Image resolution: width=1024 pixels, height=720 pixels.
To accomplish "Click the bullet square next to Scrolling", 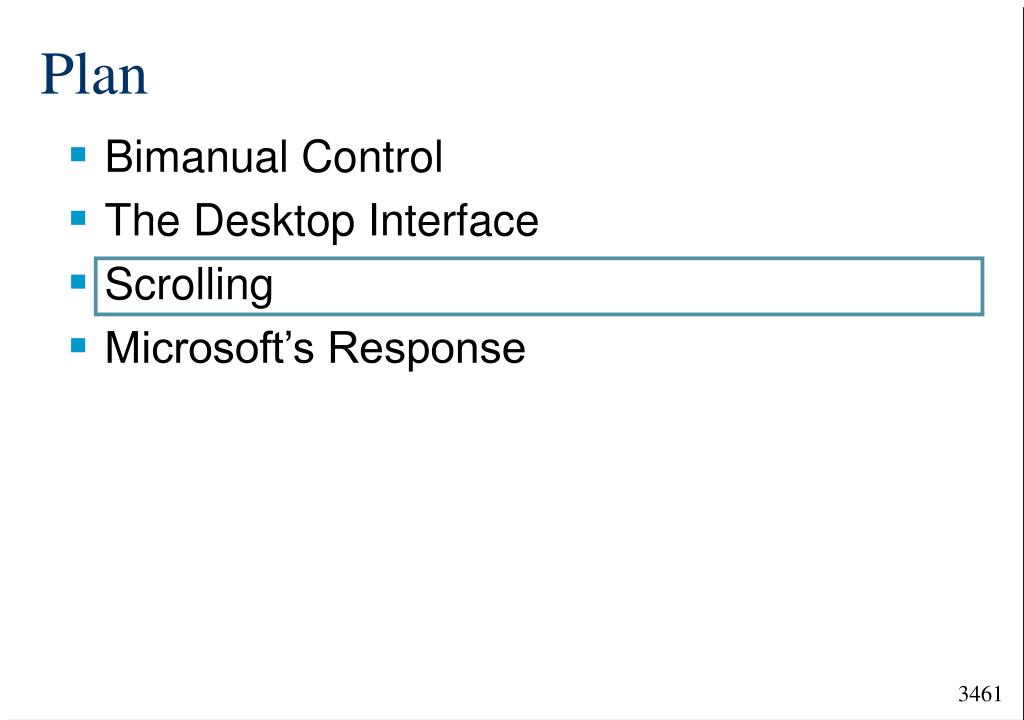I will [79, 282].
